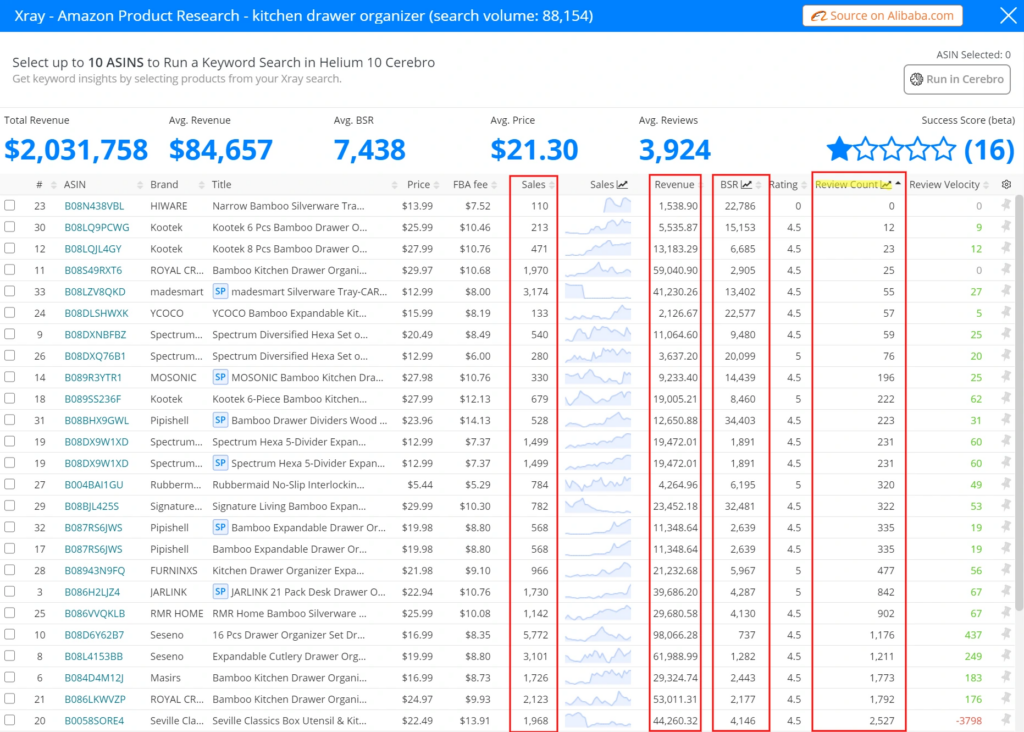
Task: Click the Review Count chart icon
Action: coord(886,185)
